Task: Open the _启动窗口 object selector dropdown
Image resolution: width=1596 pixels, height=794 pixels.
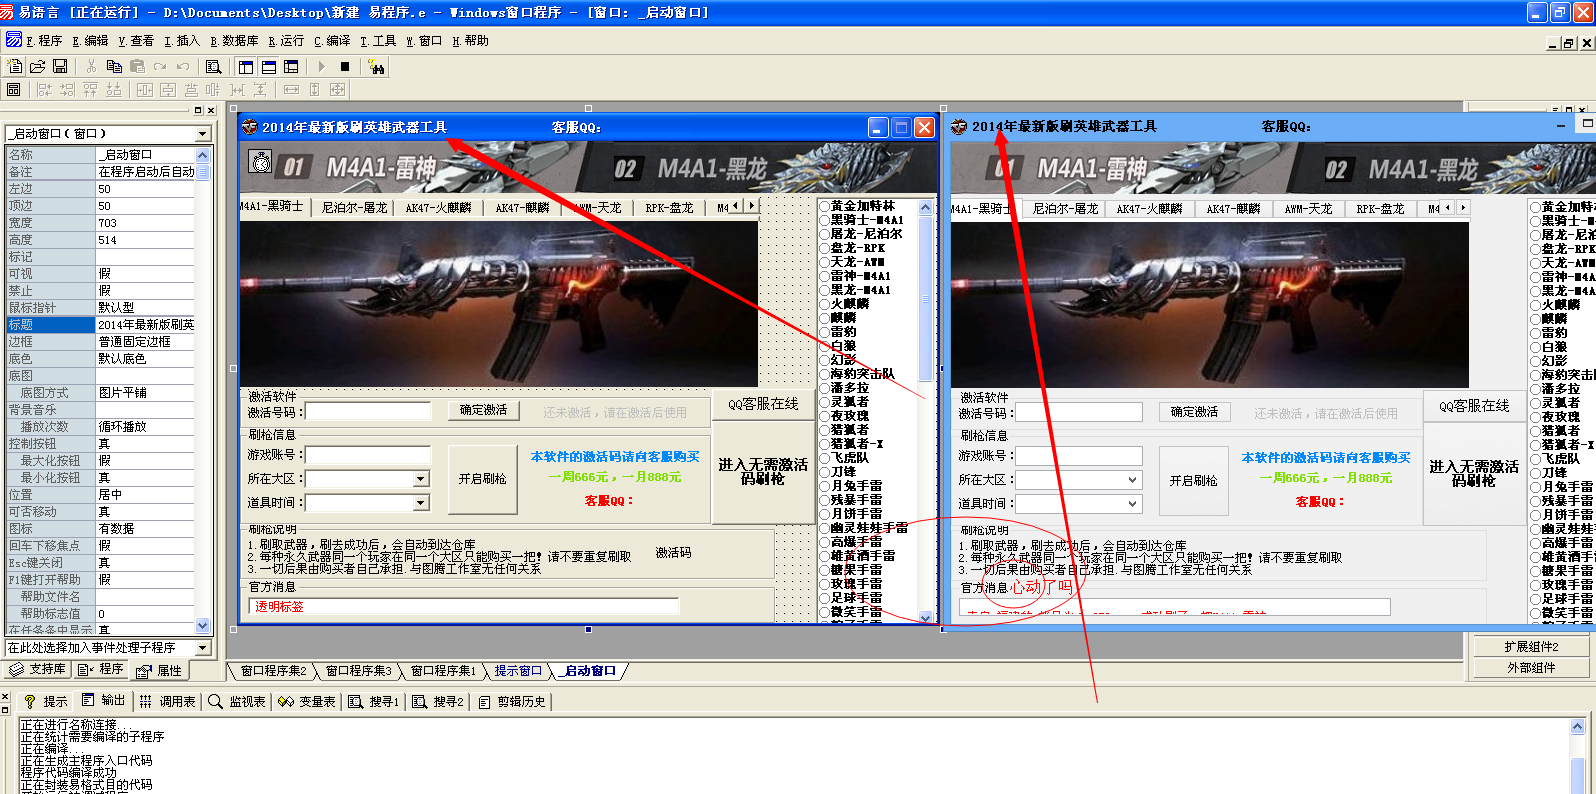Action: coord(202,134)
